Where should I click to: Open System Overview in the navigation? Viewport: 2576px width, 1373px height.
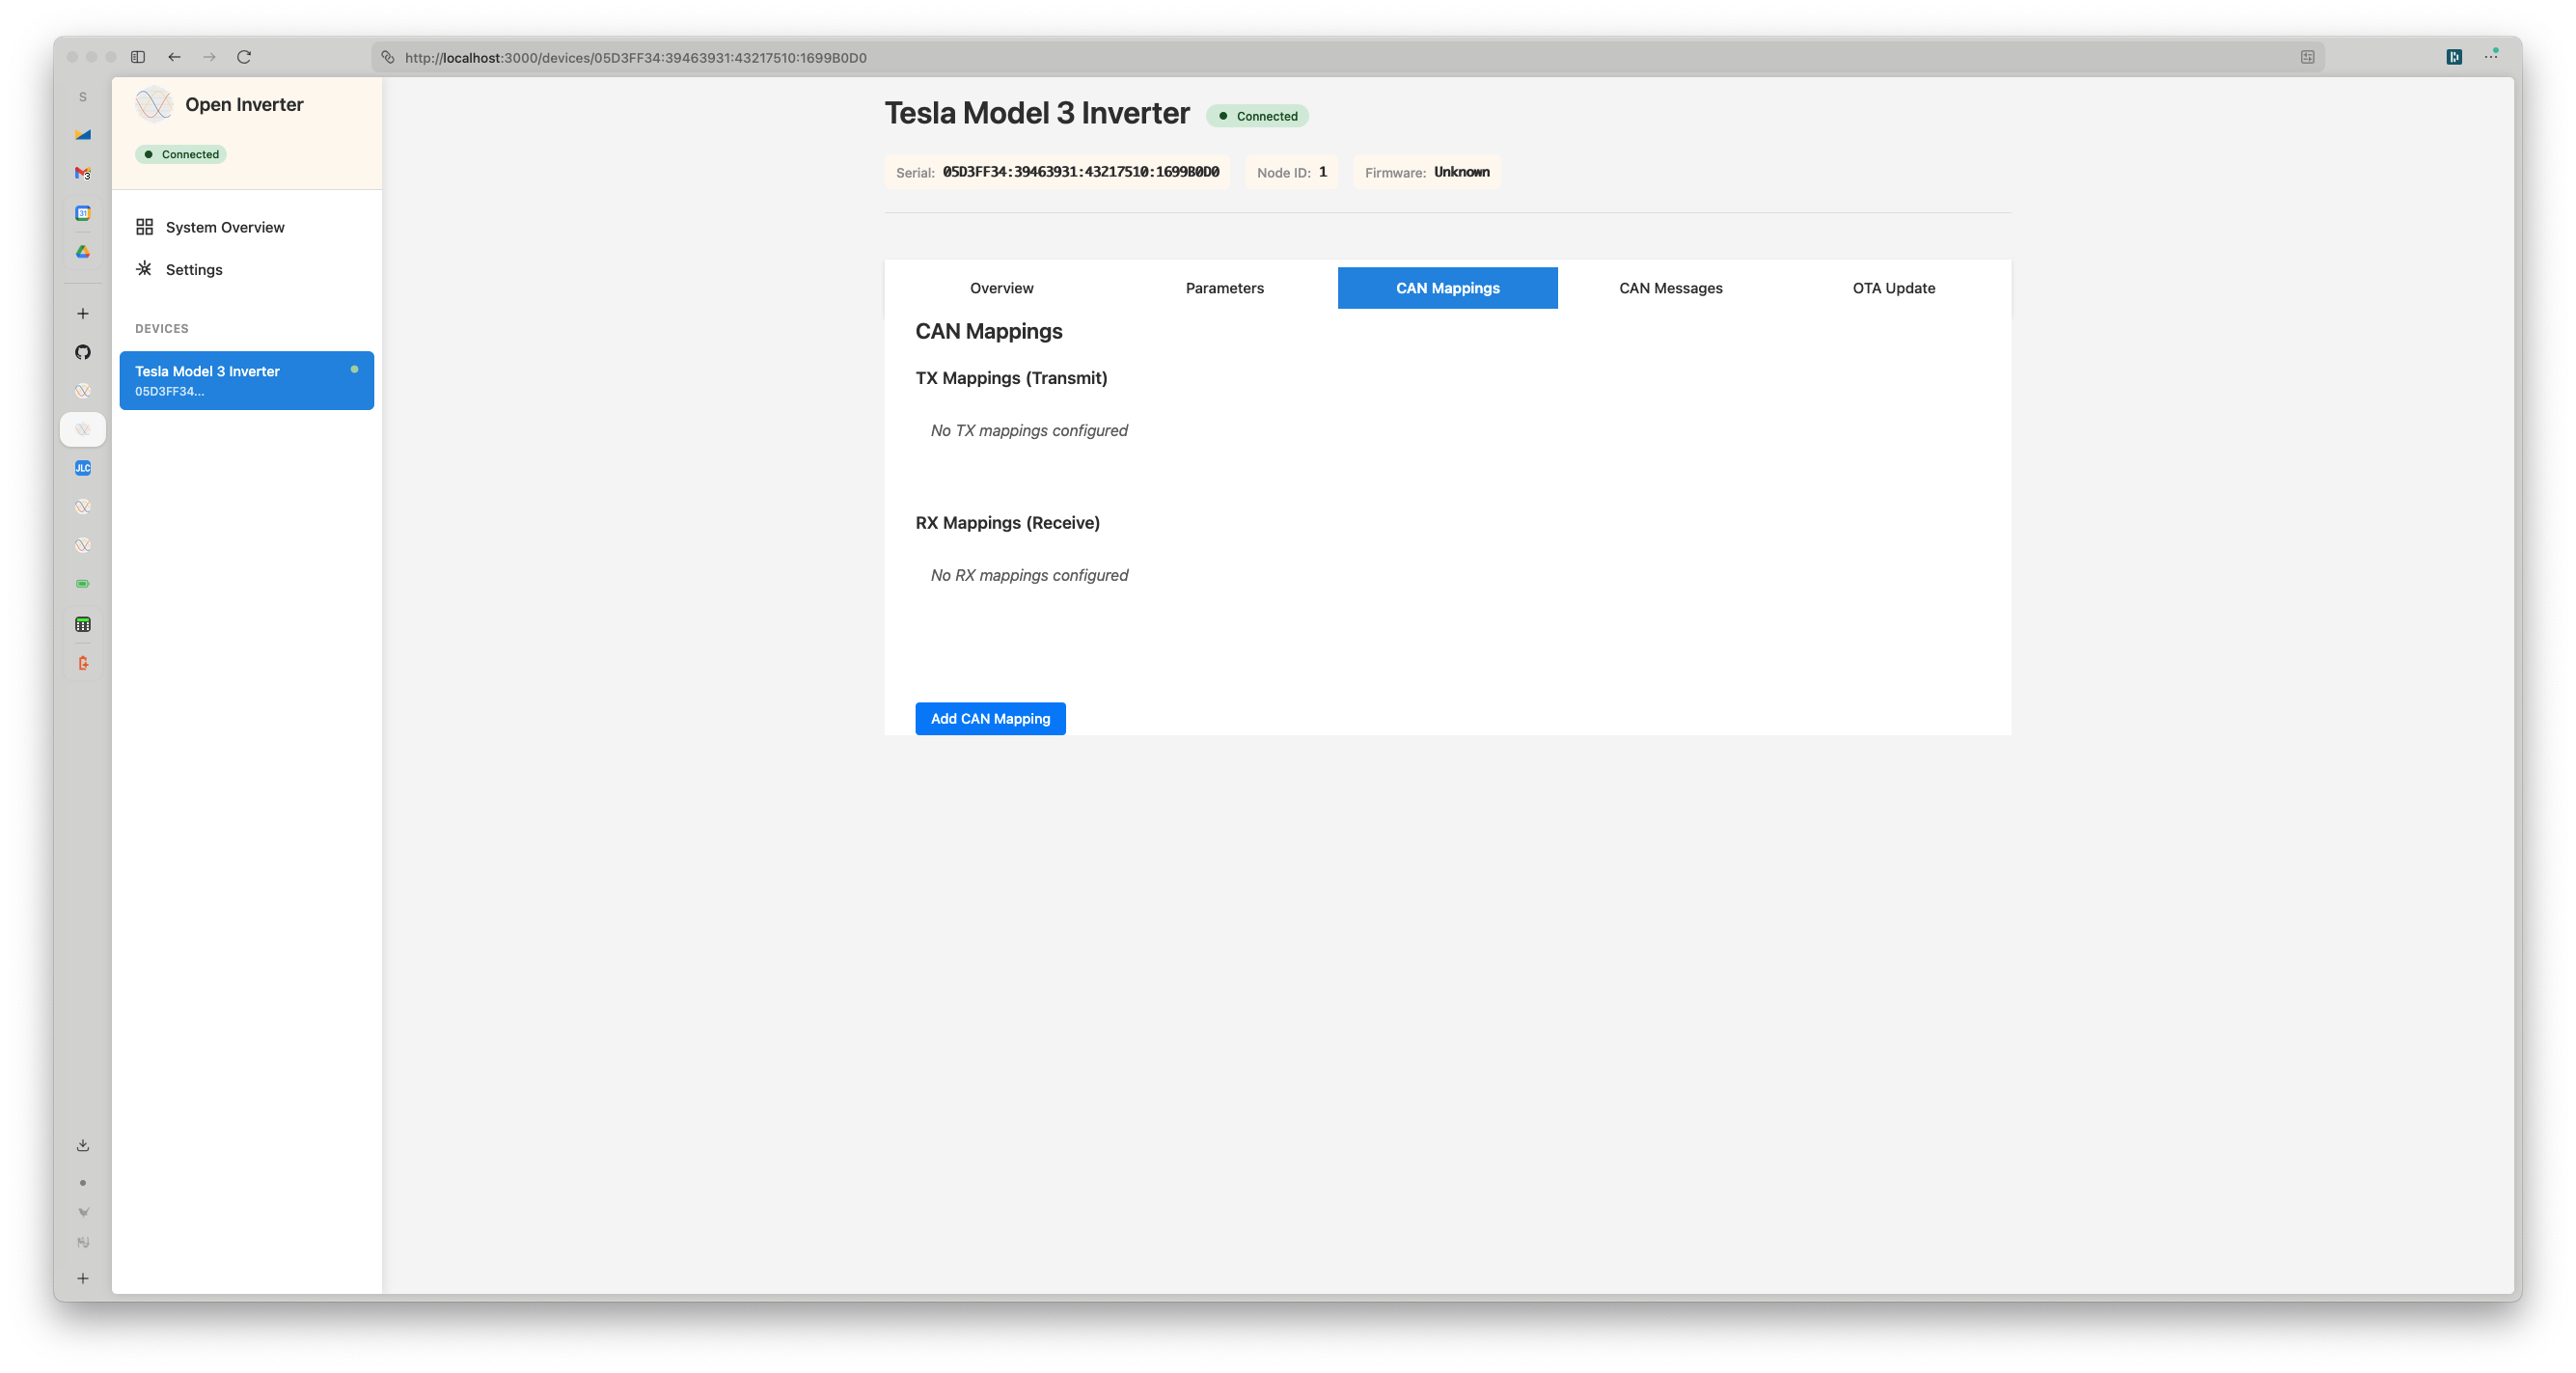(225, 227)
